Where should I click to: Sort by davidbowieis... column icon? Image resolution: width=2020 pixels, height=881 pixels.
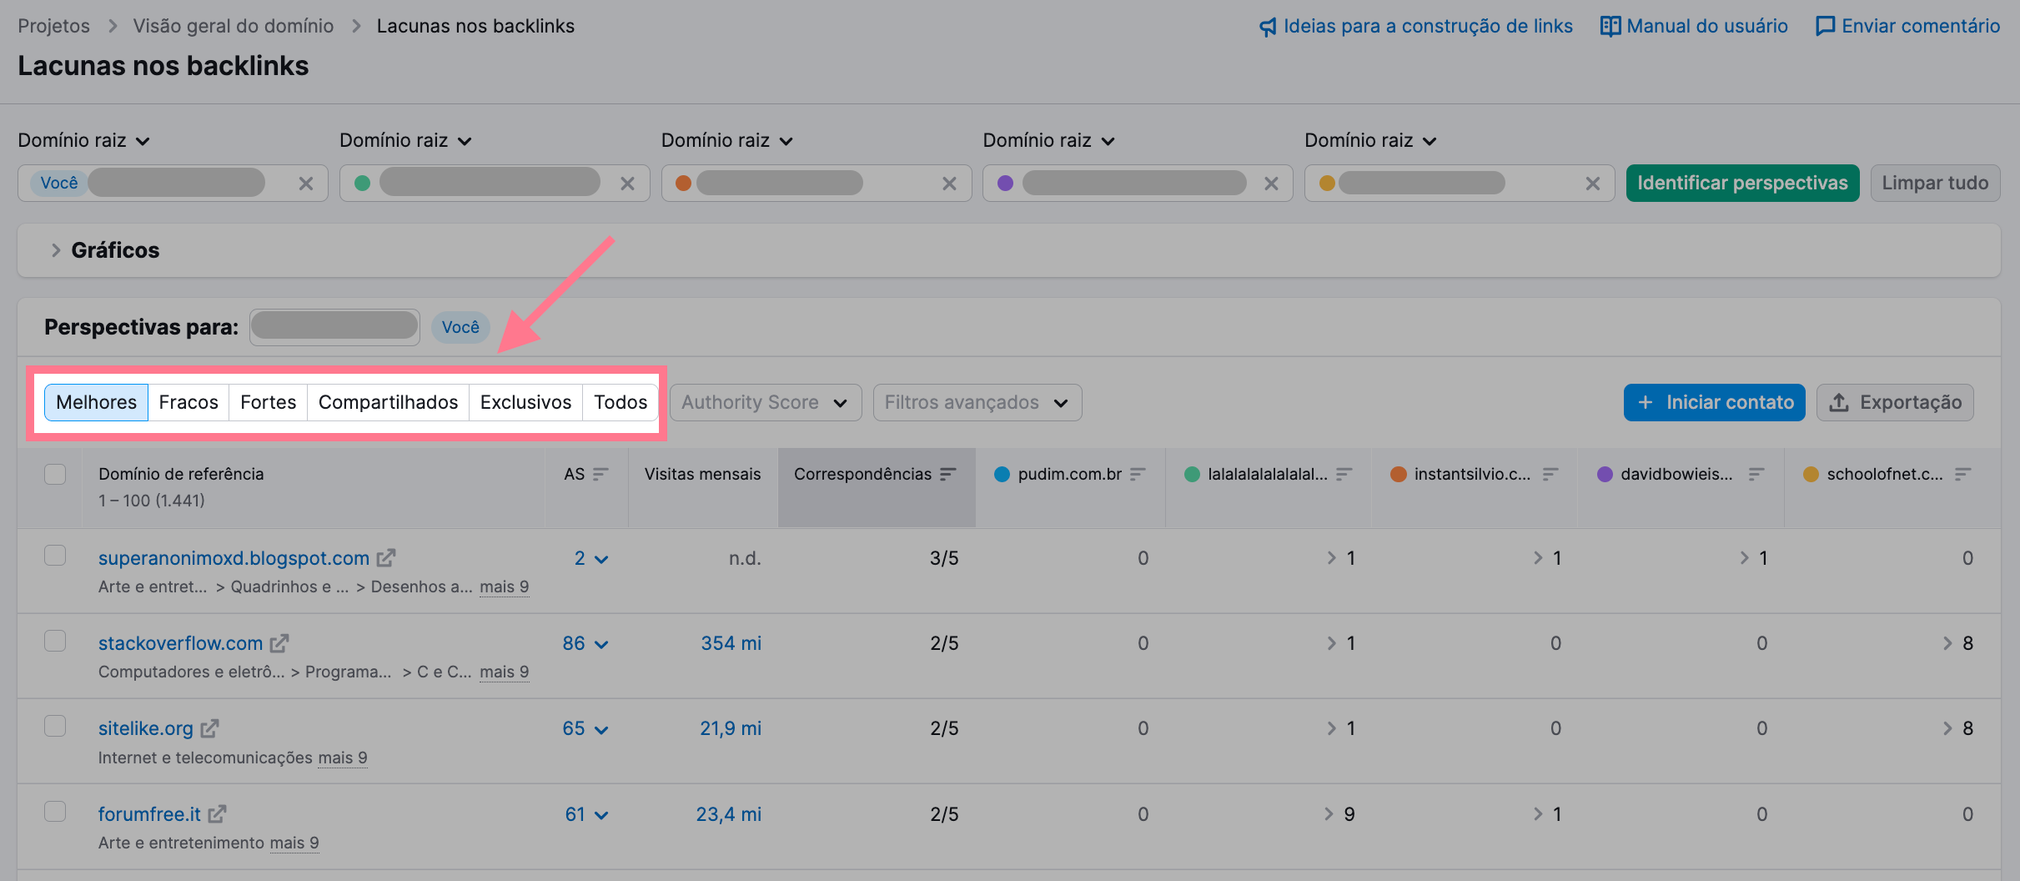click(x=1756, y=474)
